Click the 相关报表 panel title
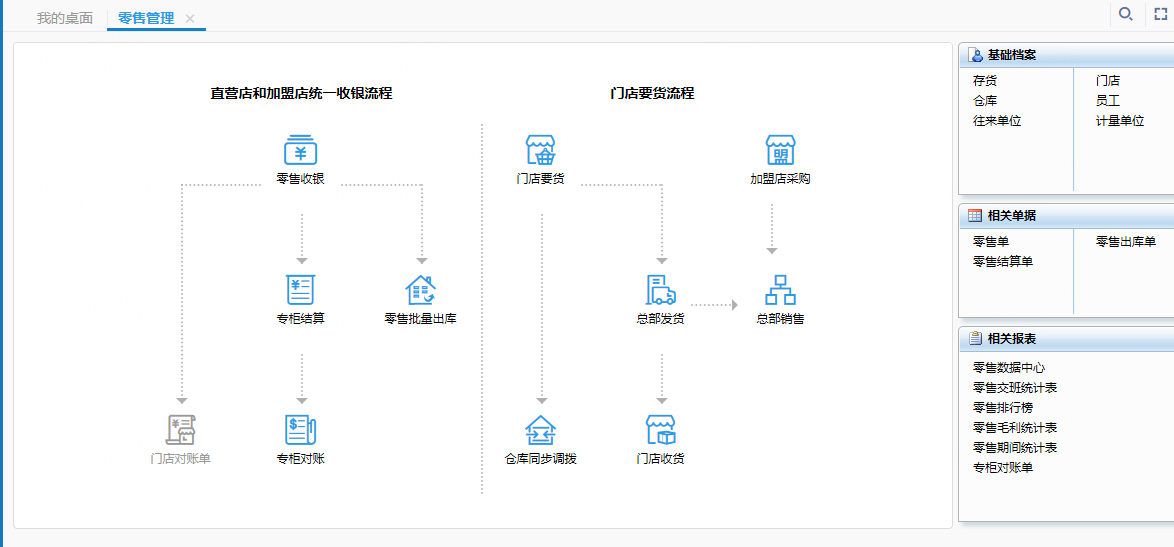 tap(1012, 338)
